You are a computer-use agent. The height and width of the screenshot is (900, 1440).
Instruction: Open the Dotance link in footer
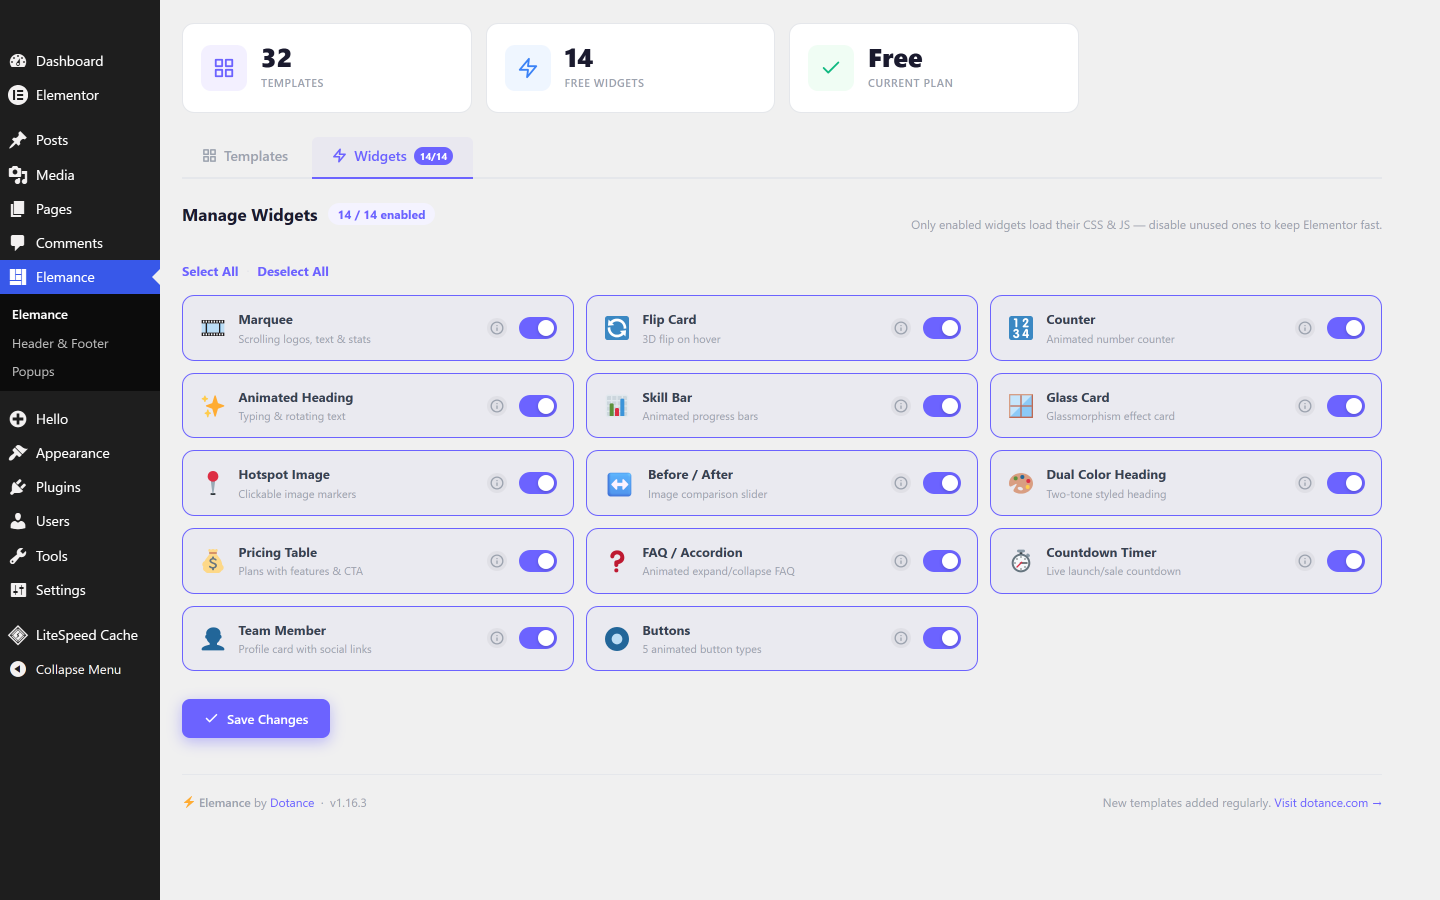(292, 803)
